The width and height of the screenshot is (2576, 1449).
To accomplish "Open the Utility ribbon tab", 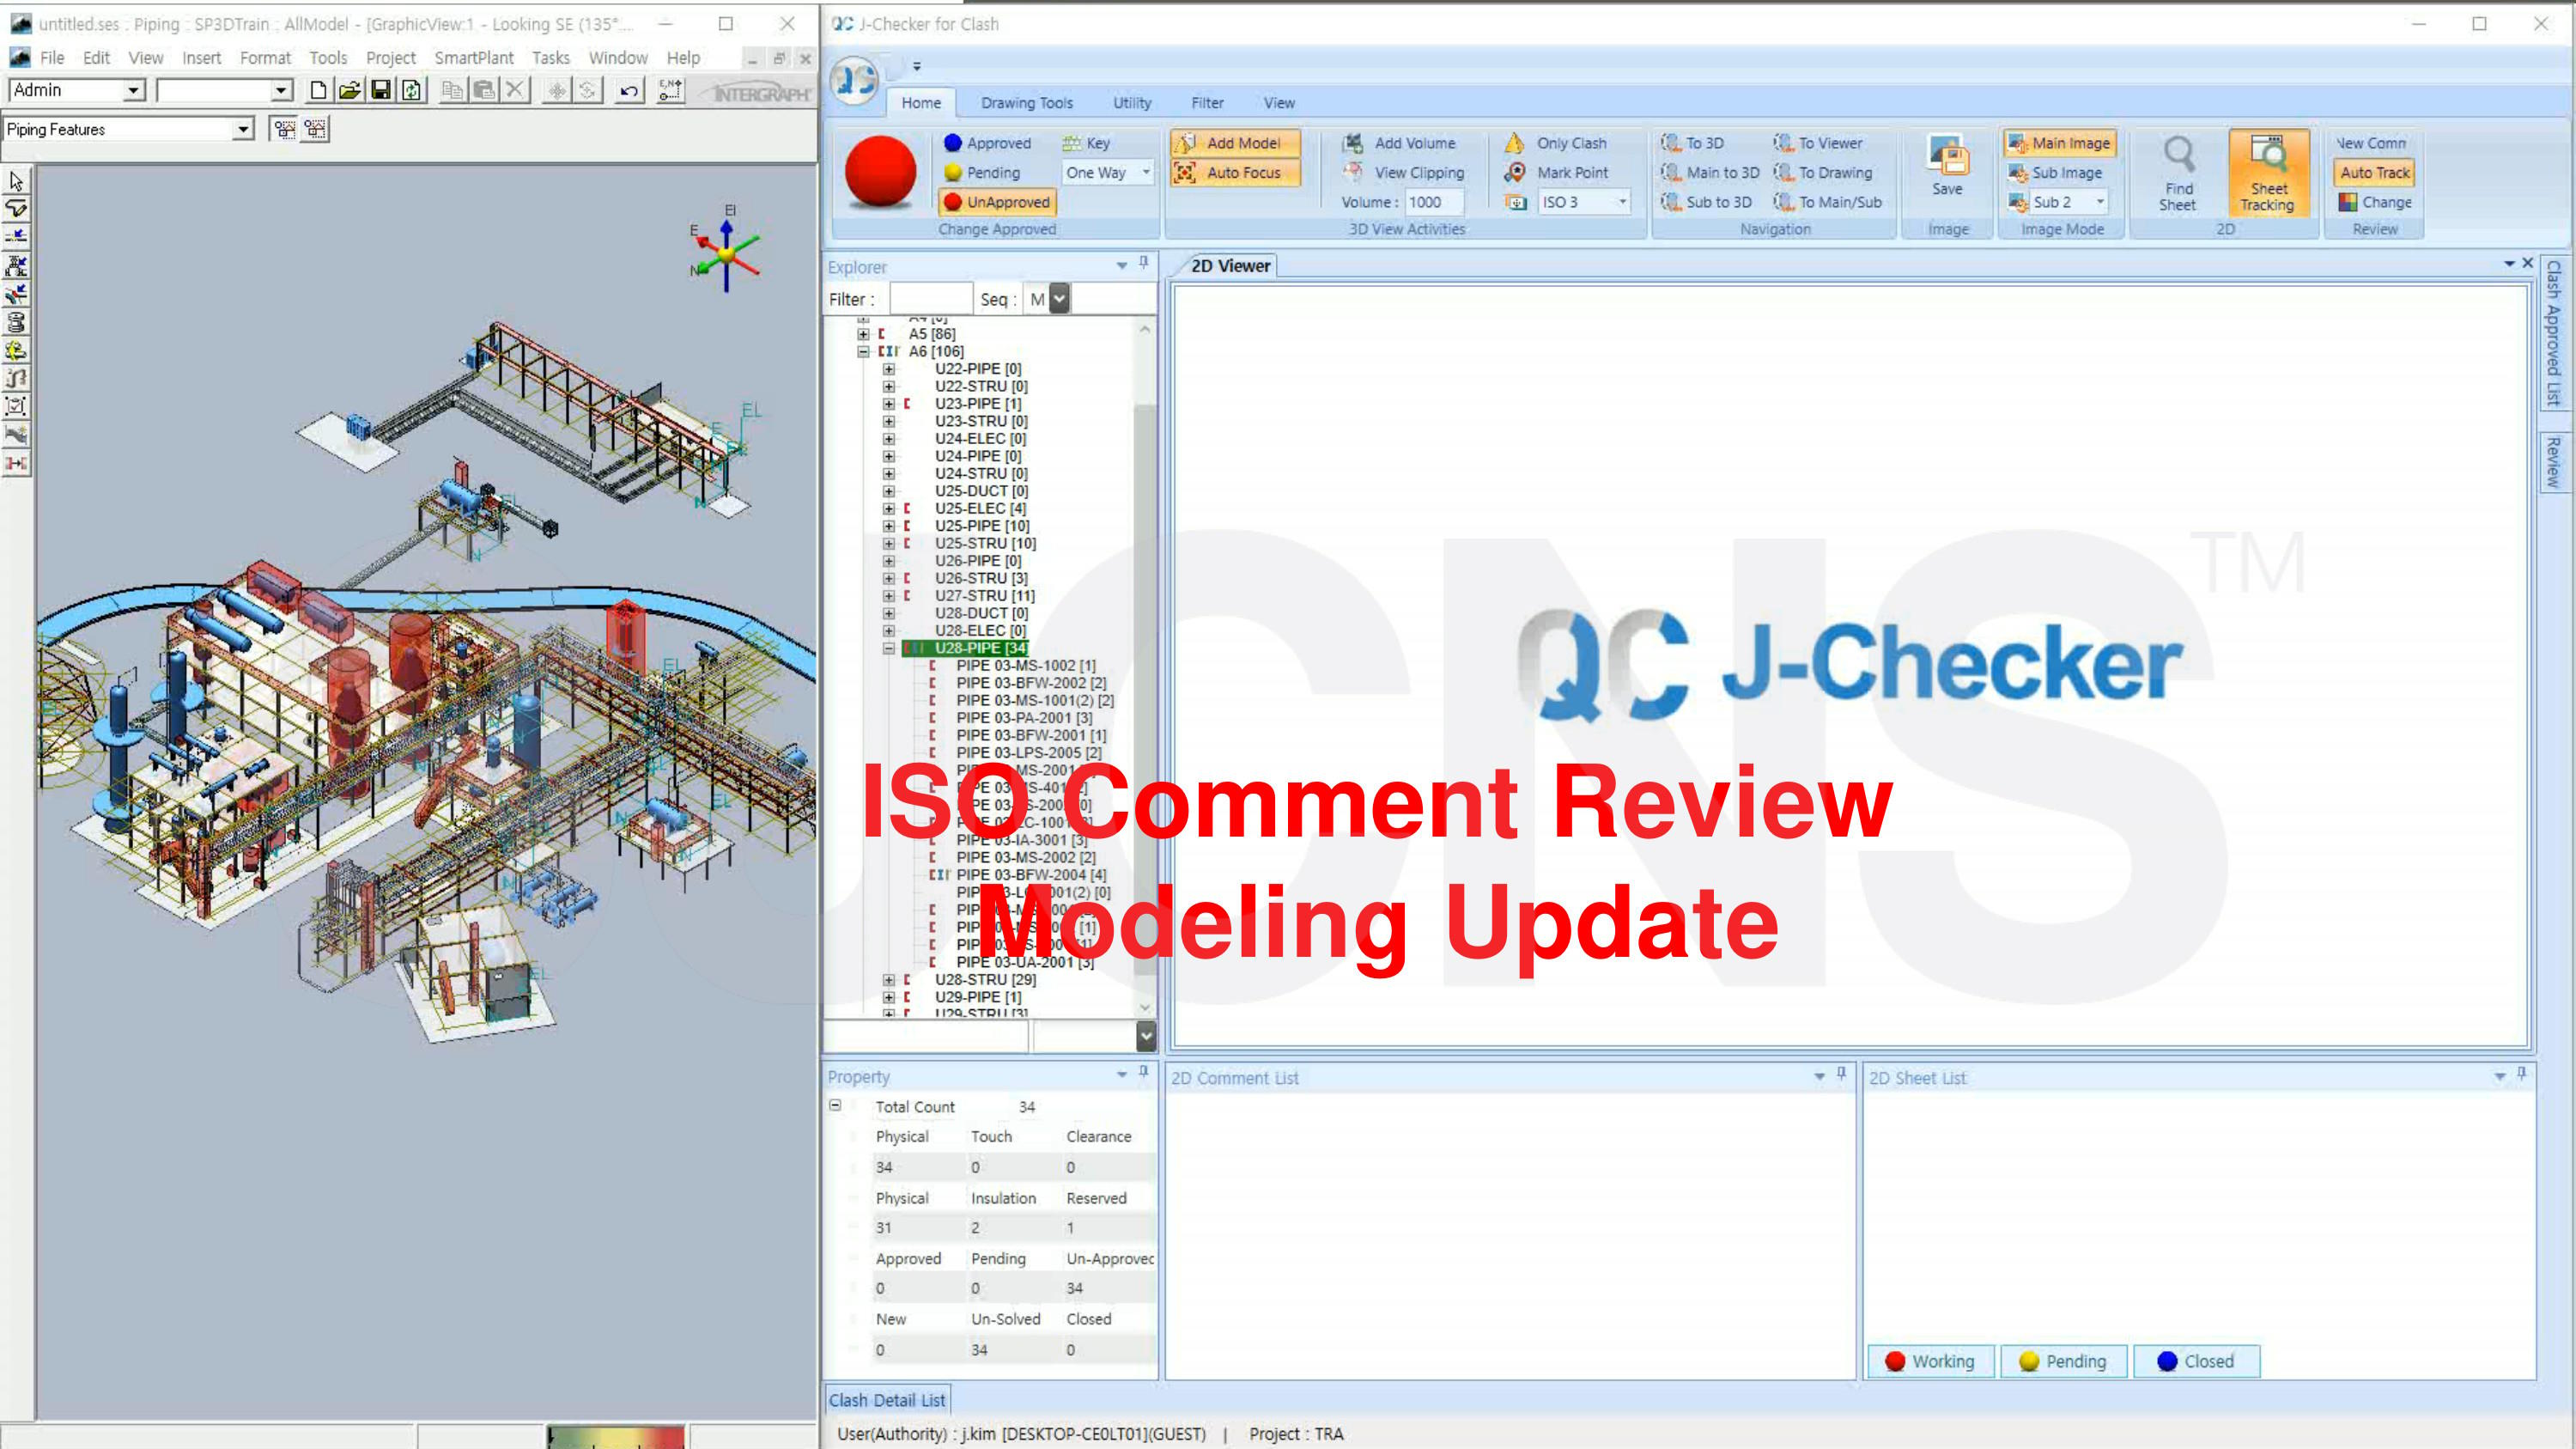I will click(1132, 102).
